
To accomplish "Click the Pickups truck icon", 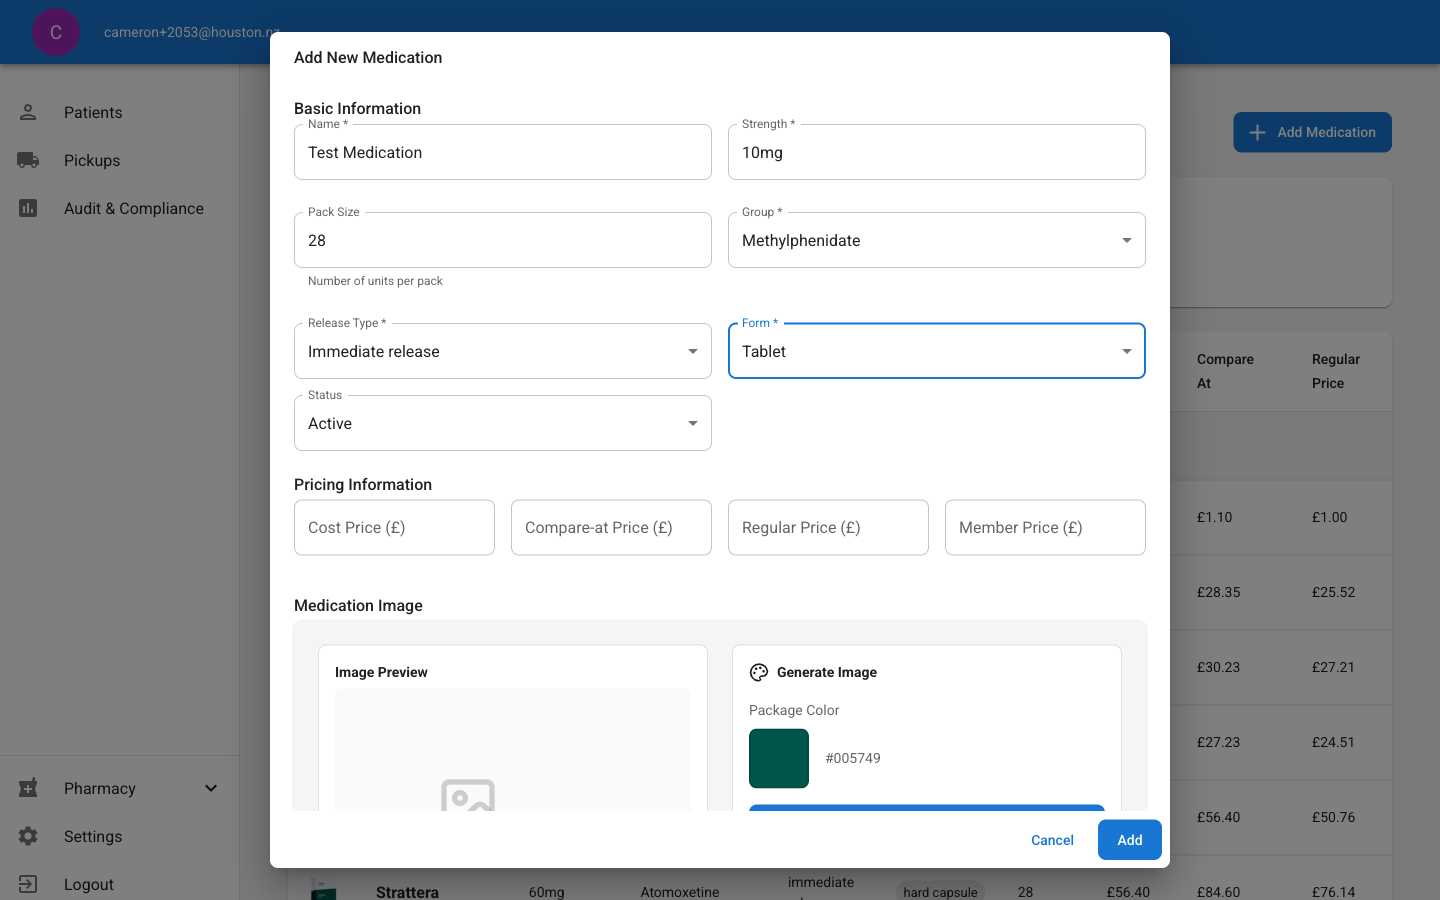I will pos(28,160).
